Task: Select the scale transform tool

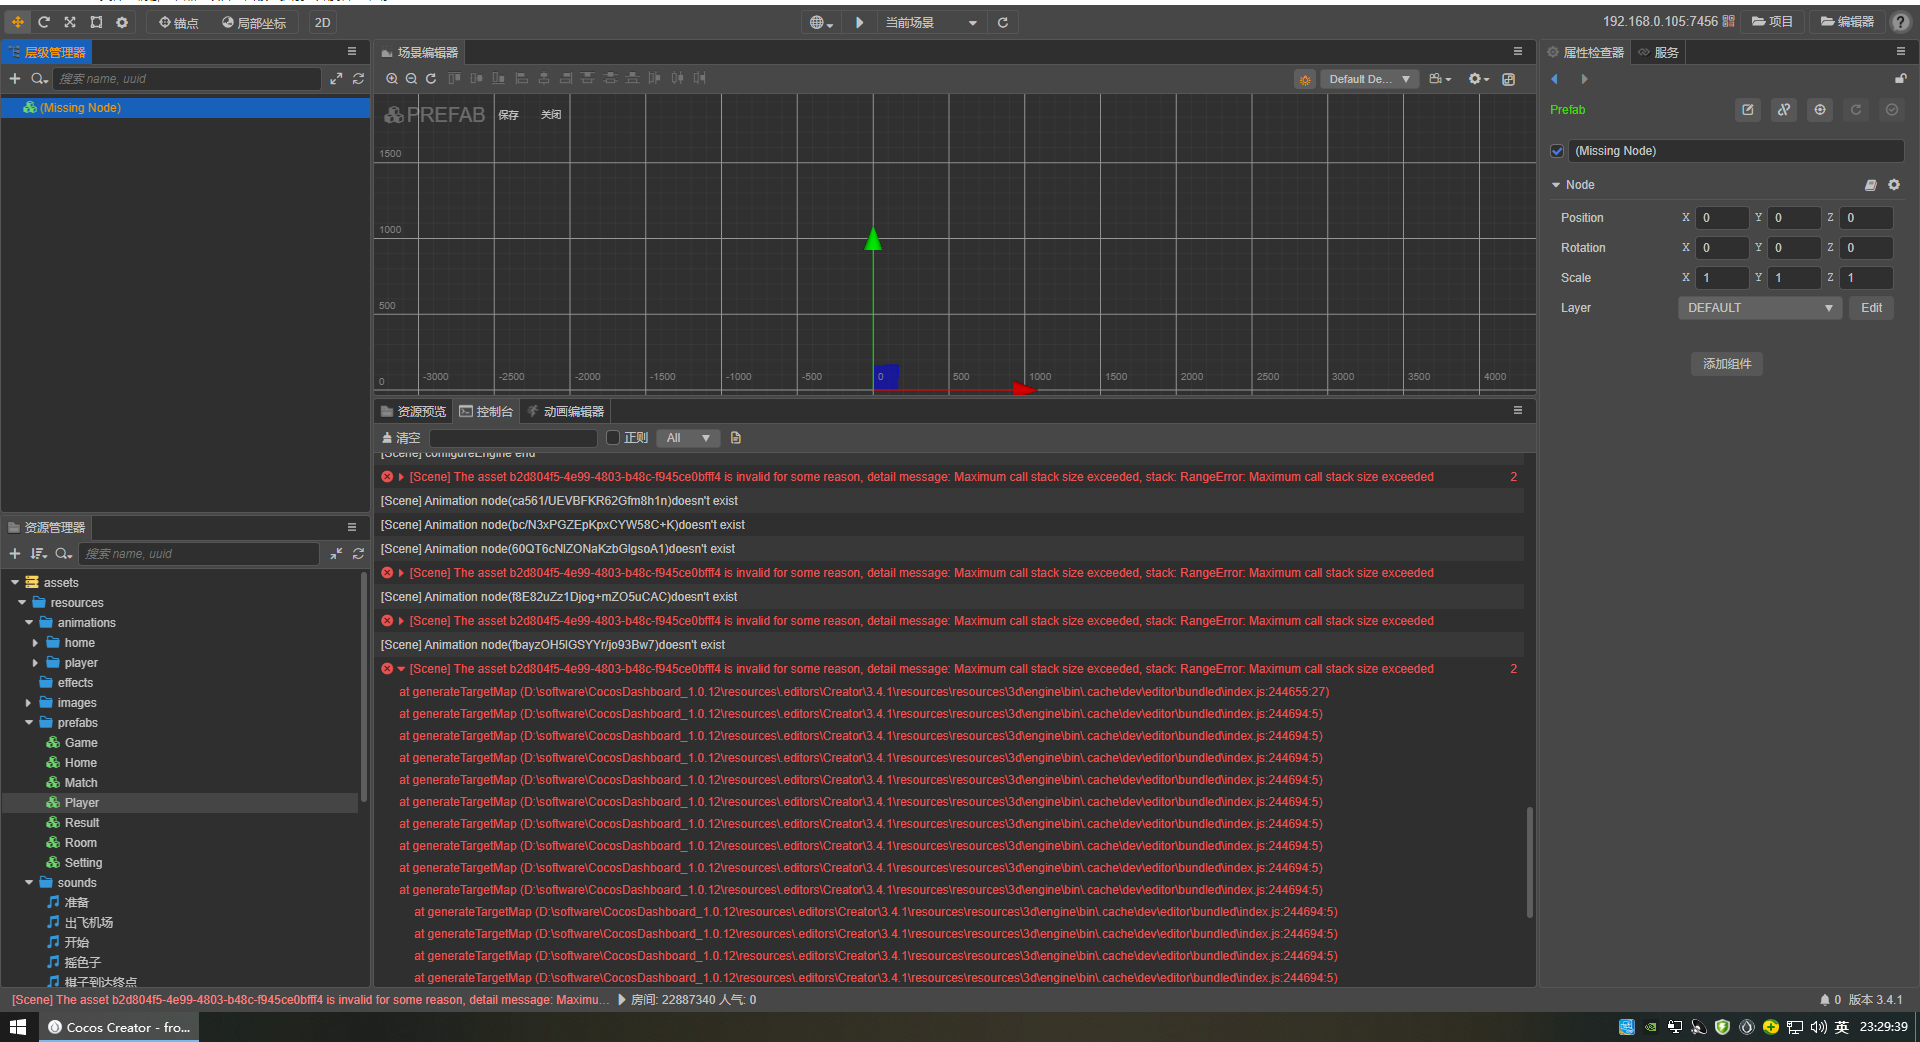Action: [70, 22]
